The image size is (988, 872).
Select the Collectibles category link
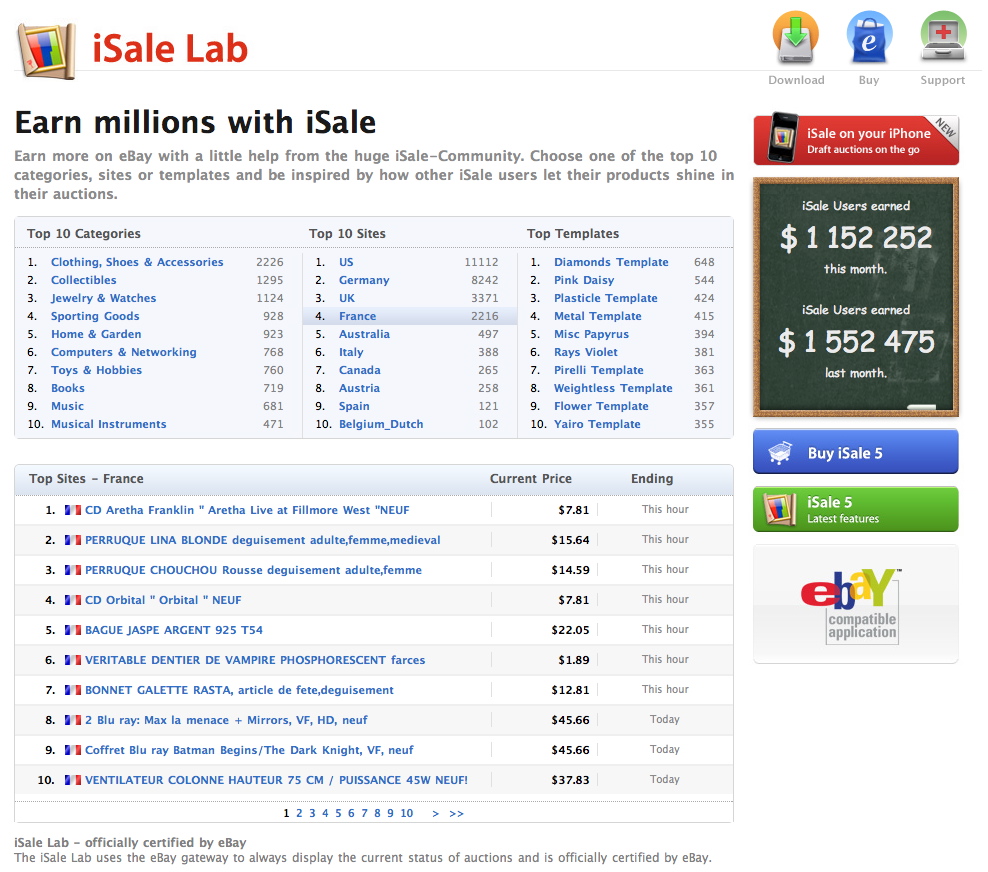click(x=83, y=280)
